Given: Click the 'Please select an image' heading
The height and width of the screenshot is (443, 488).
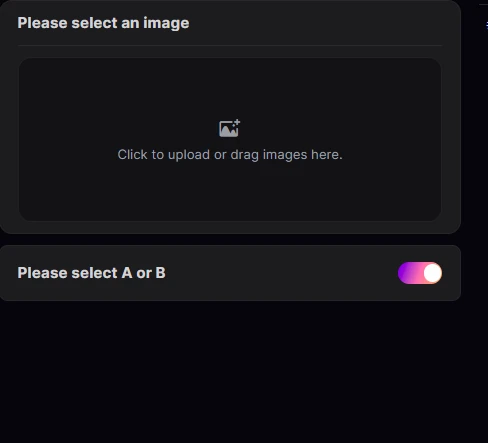Looking at the screenshot, I should (103, 23).
